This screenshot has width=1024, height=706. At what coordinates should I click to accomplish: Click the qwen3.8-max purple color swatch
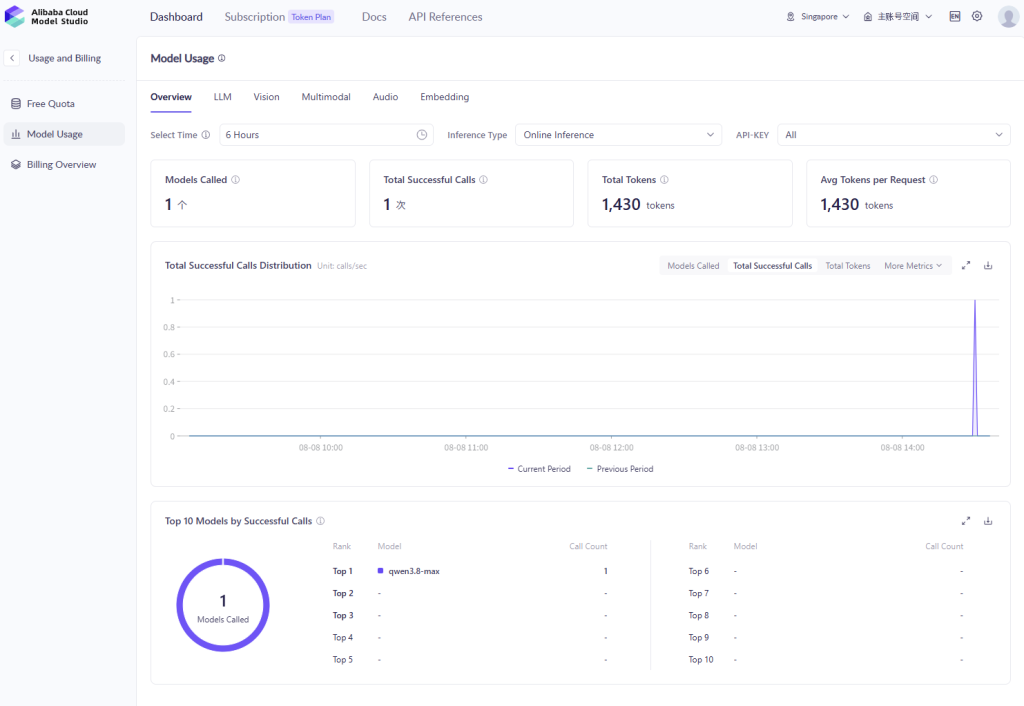click(381, 571)
